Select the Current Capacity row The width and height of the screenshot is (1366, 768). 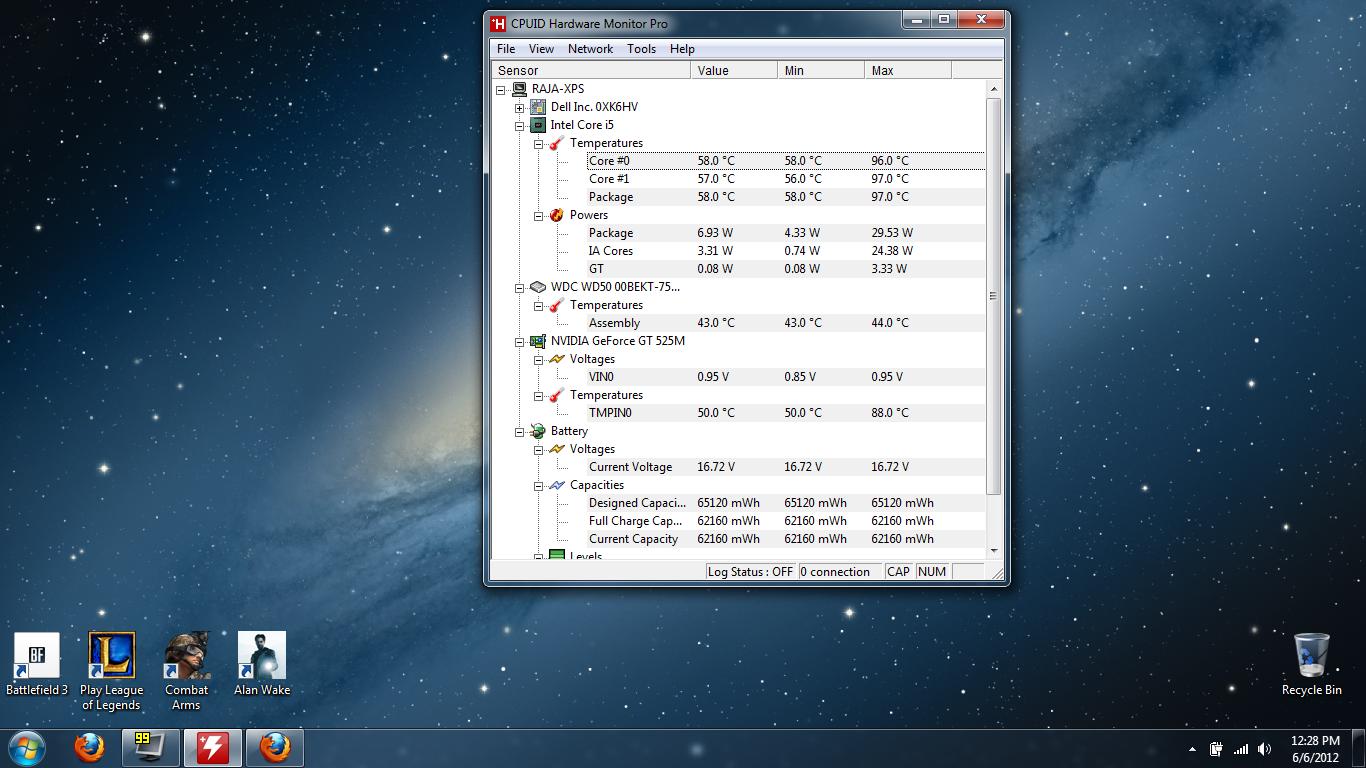tap(786, 539)
